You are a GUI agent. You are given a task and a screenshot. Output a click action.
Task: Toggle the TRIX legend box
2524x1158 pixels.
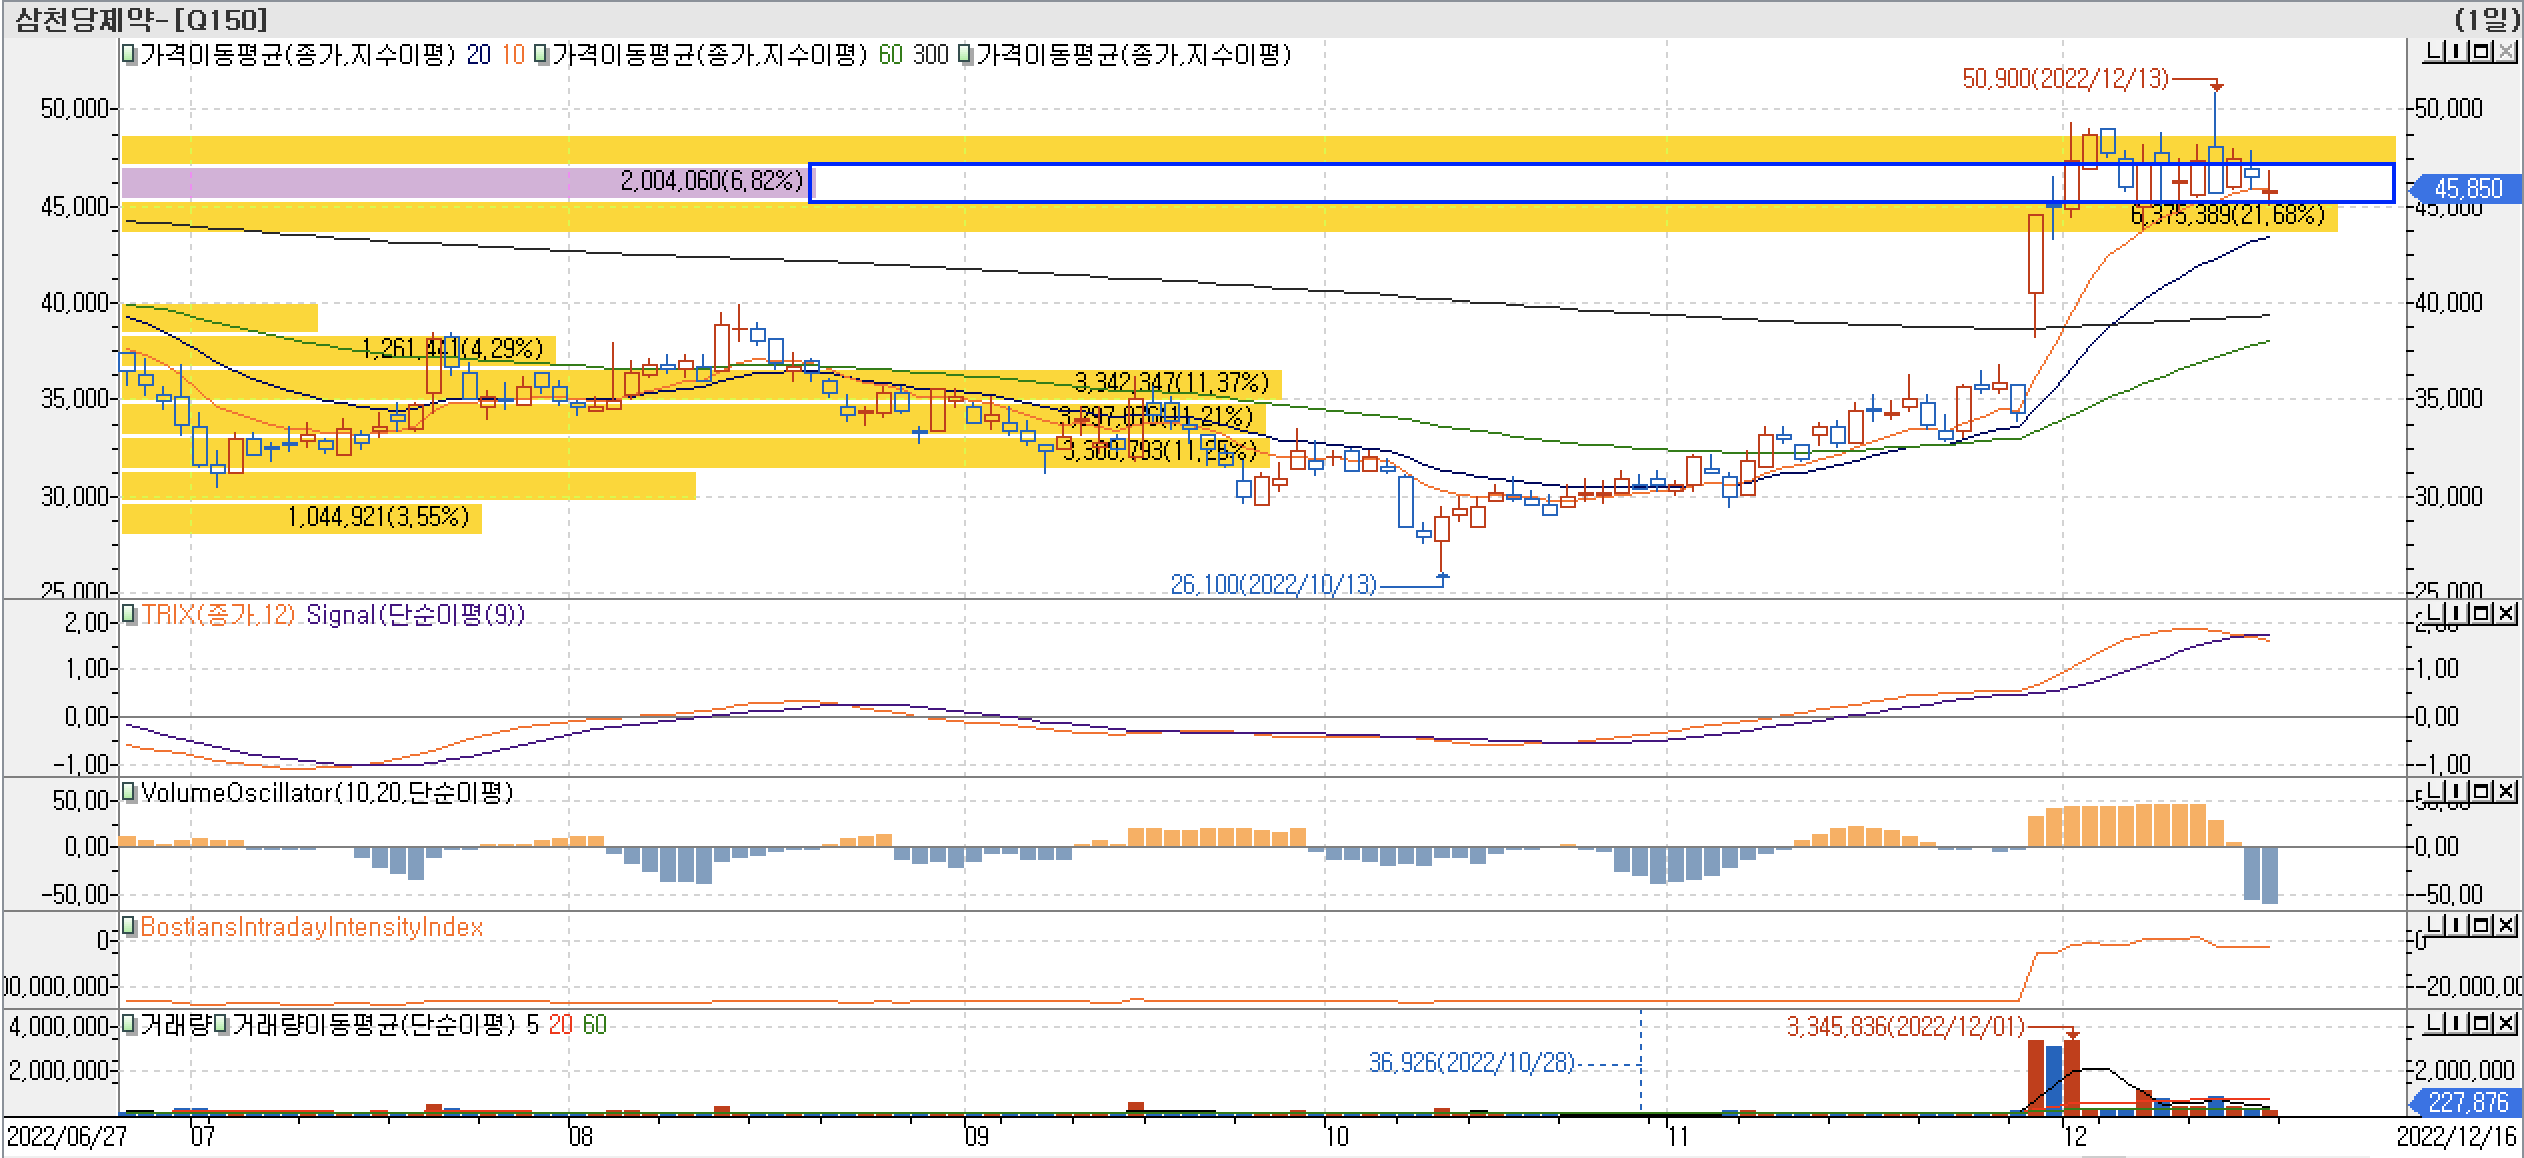coord(130,614)
